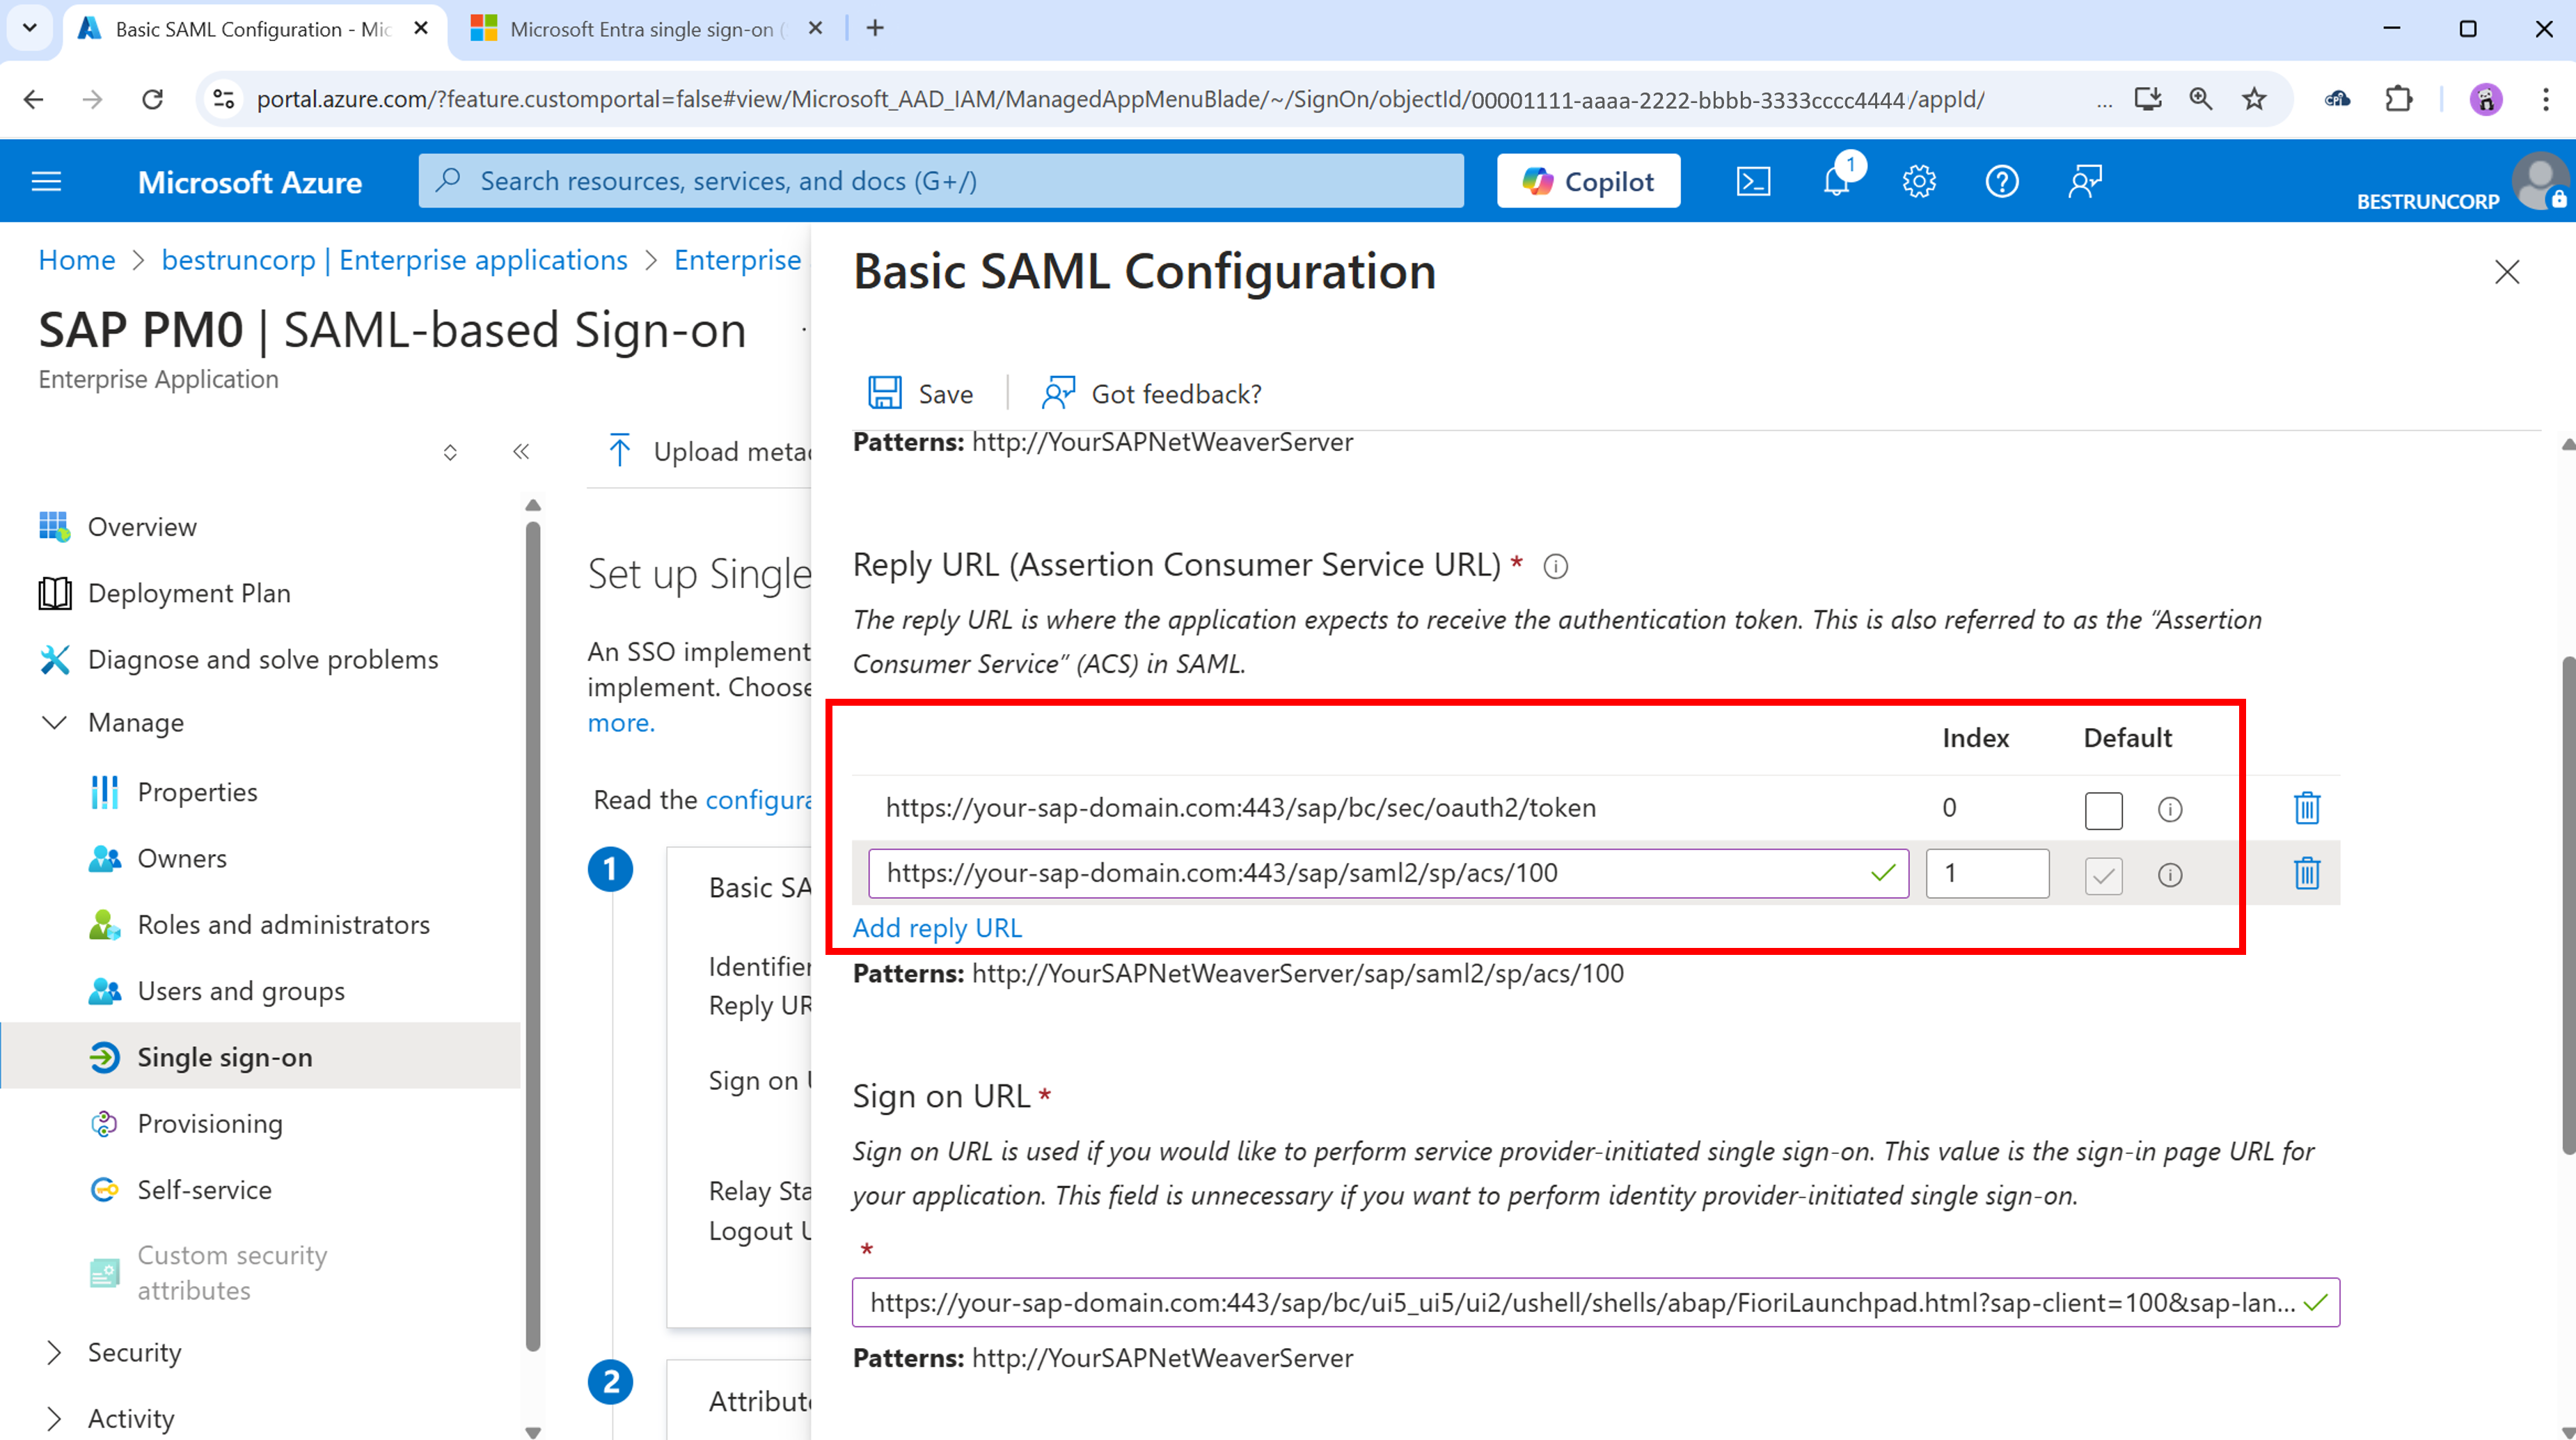
Task: Open Copilot assistant
Action: 1588,181
